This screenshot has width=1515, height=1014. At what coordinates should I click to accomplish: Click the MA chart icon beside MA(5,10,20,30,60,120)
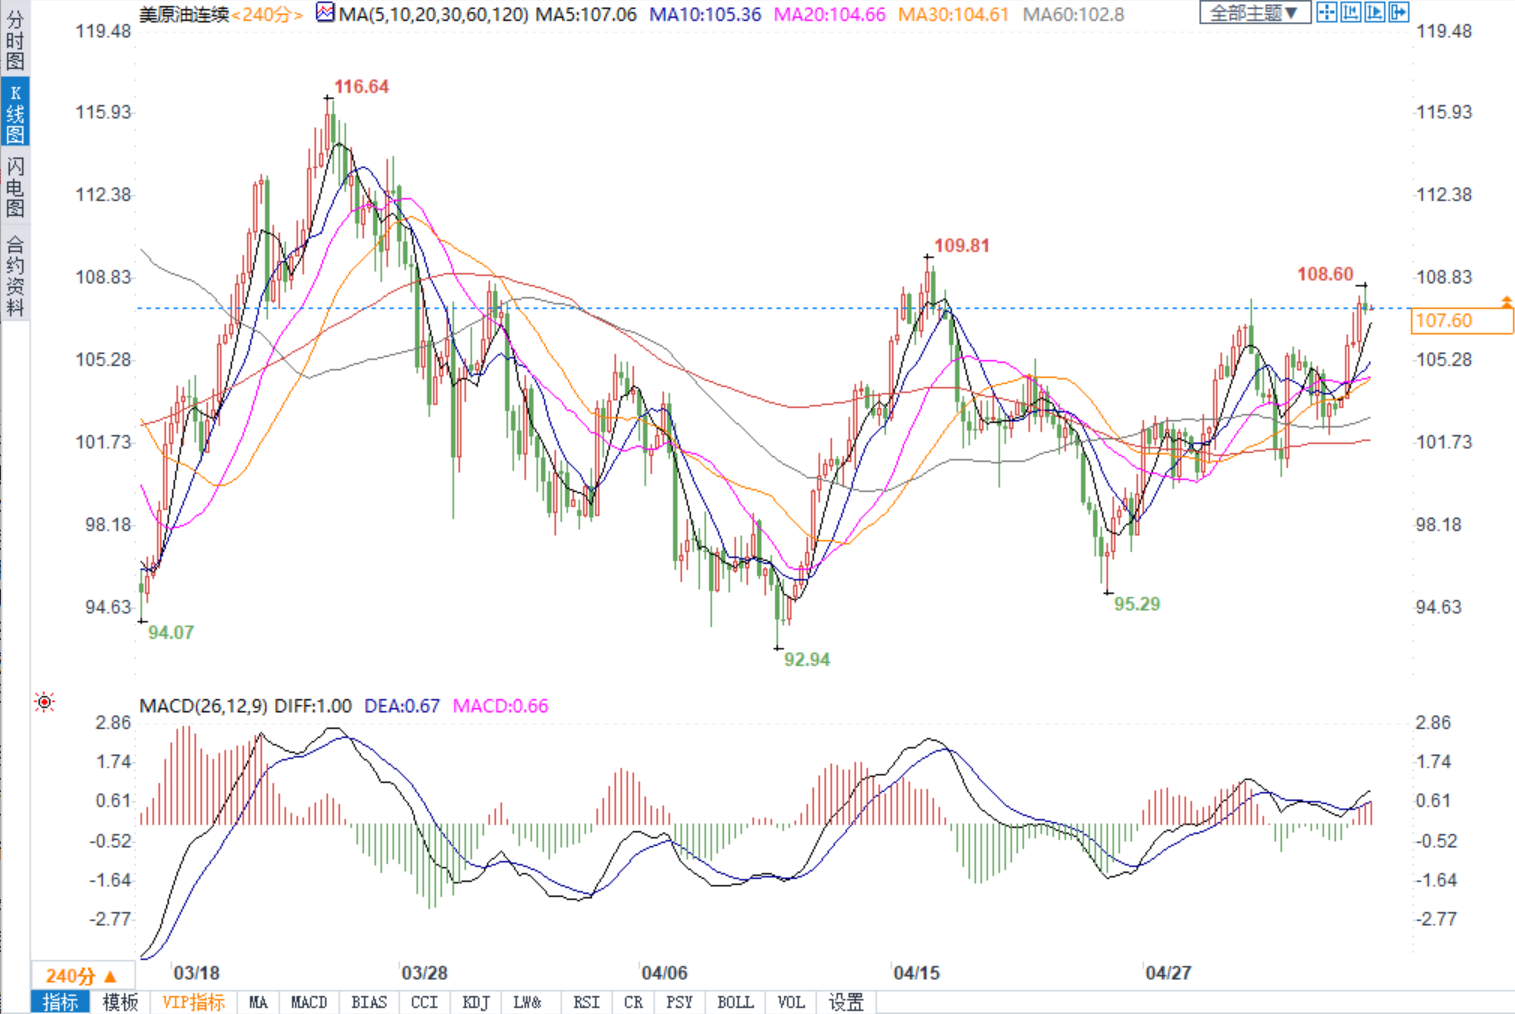pos(325,13)
